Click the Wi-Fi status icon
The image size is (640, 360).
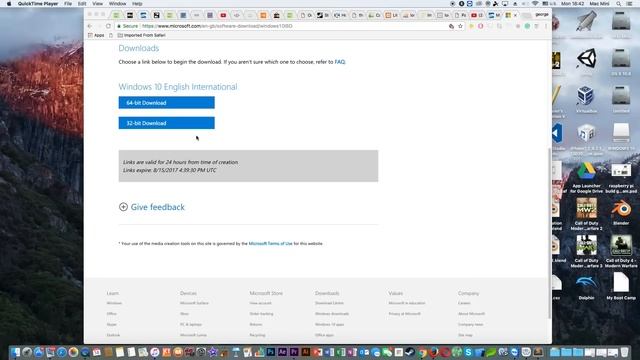coord(535,4)
